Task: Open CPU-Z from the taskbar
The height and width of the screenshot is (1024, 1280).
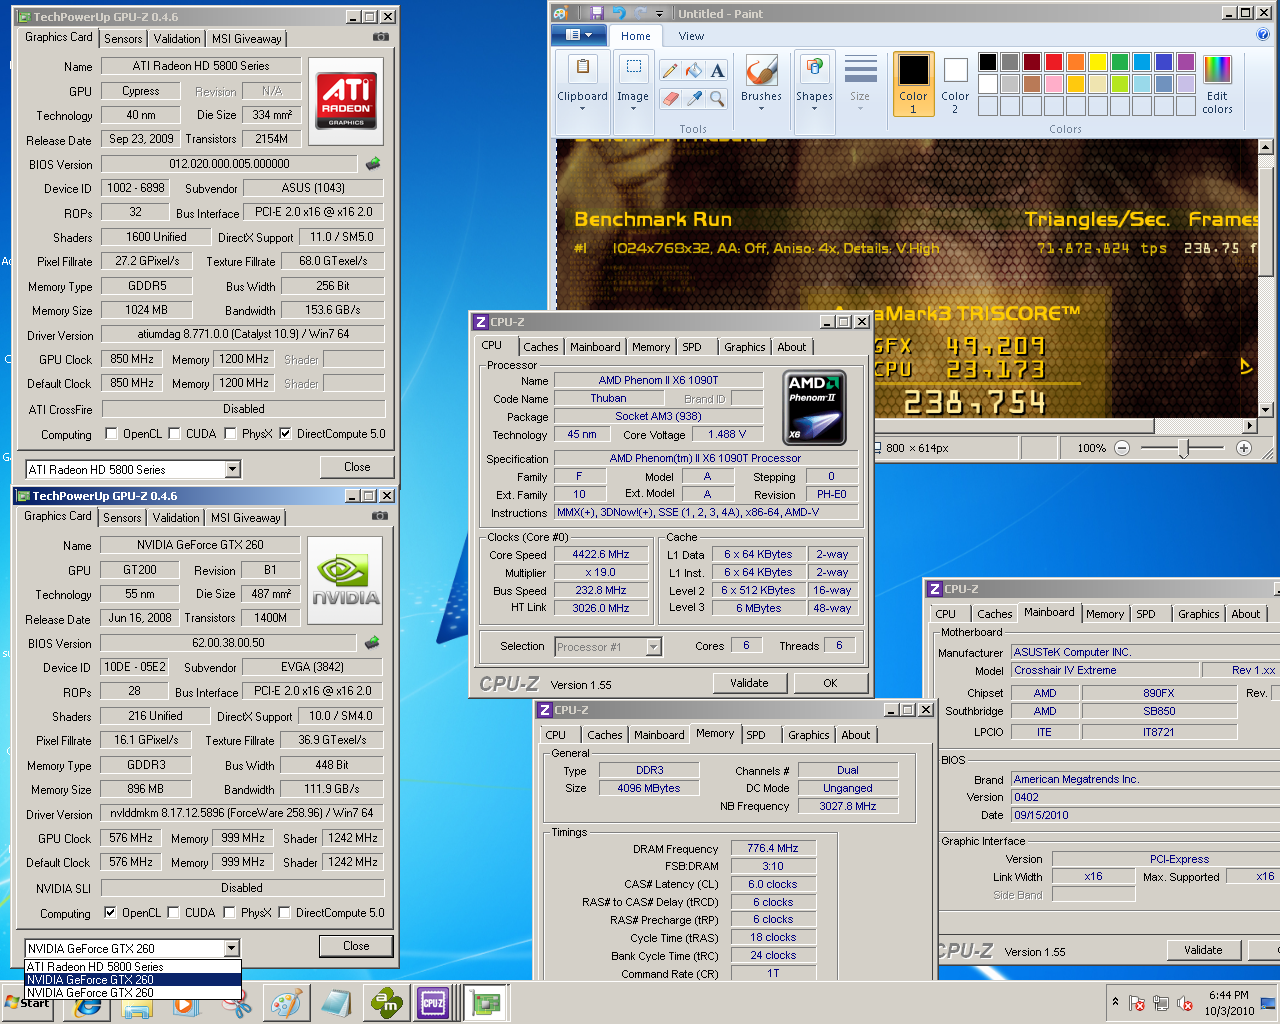Action: 433,1003
